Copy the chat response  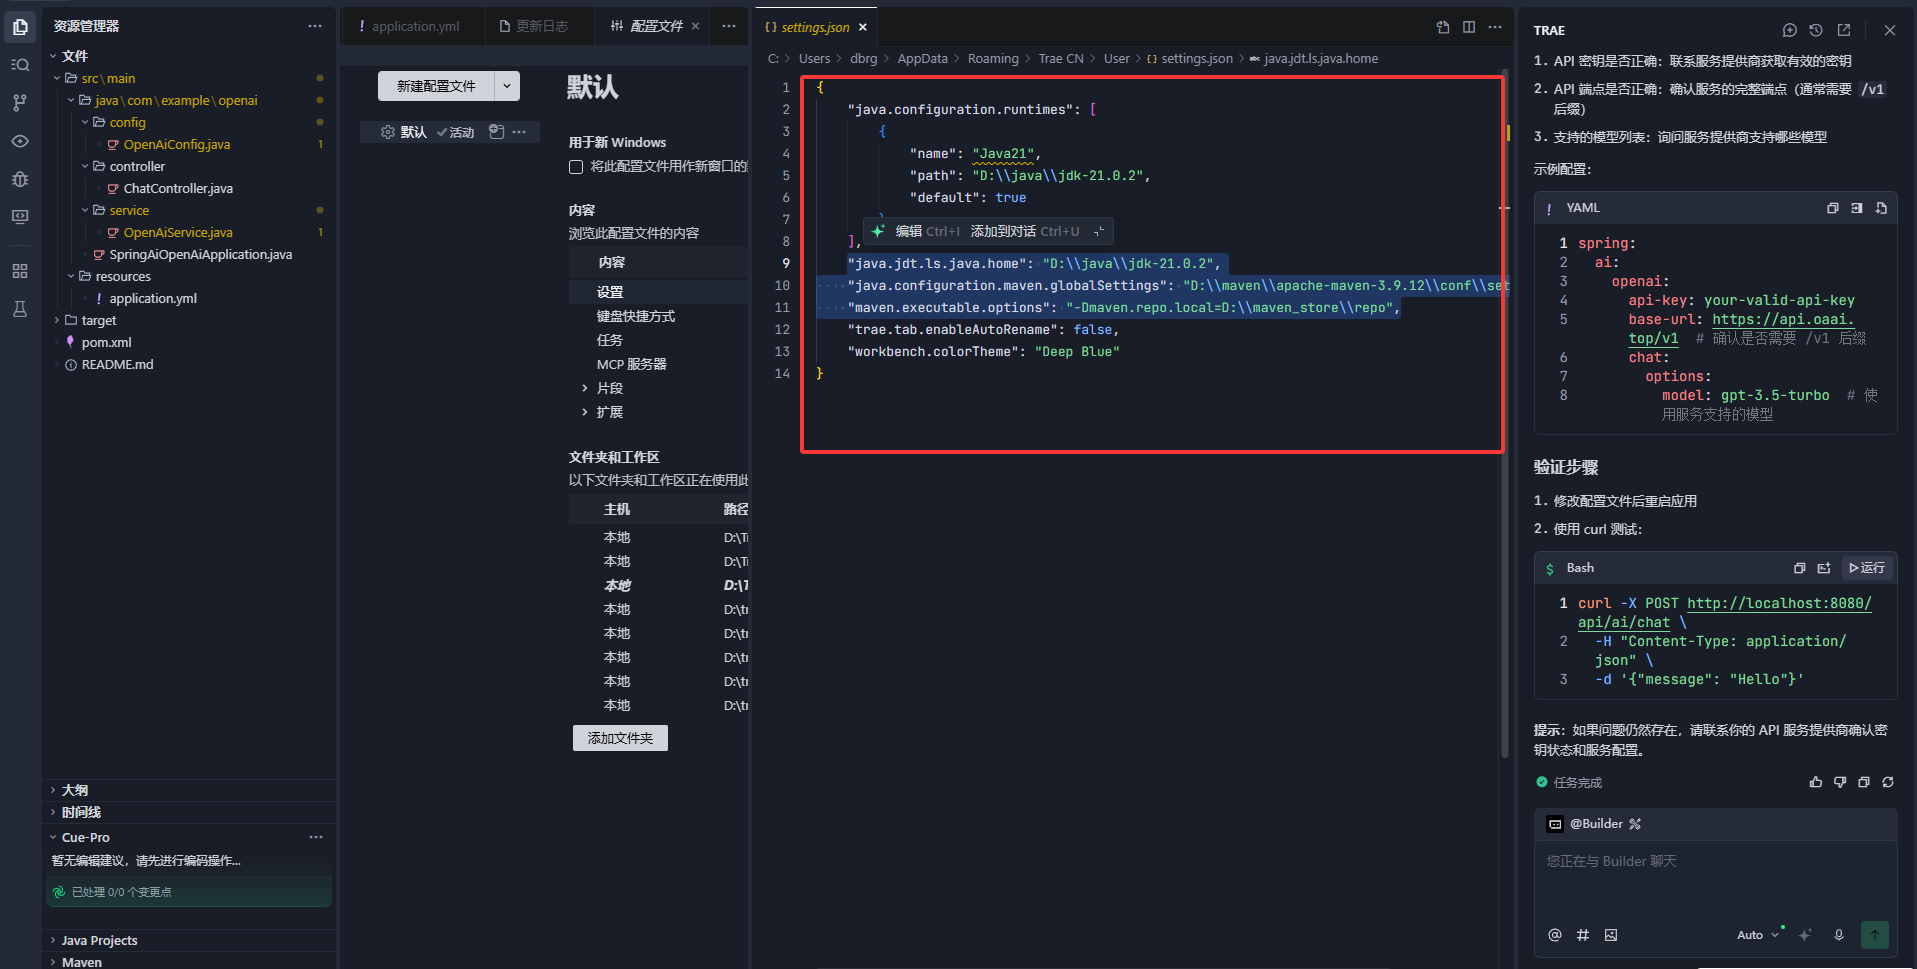pos(1864,782)
